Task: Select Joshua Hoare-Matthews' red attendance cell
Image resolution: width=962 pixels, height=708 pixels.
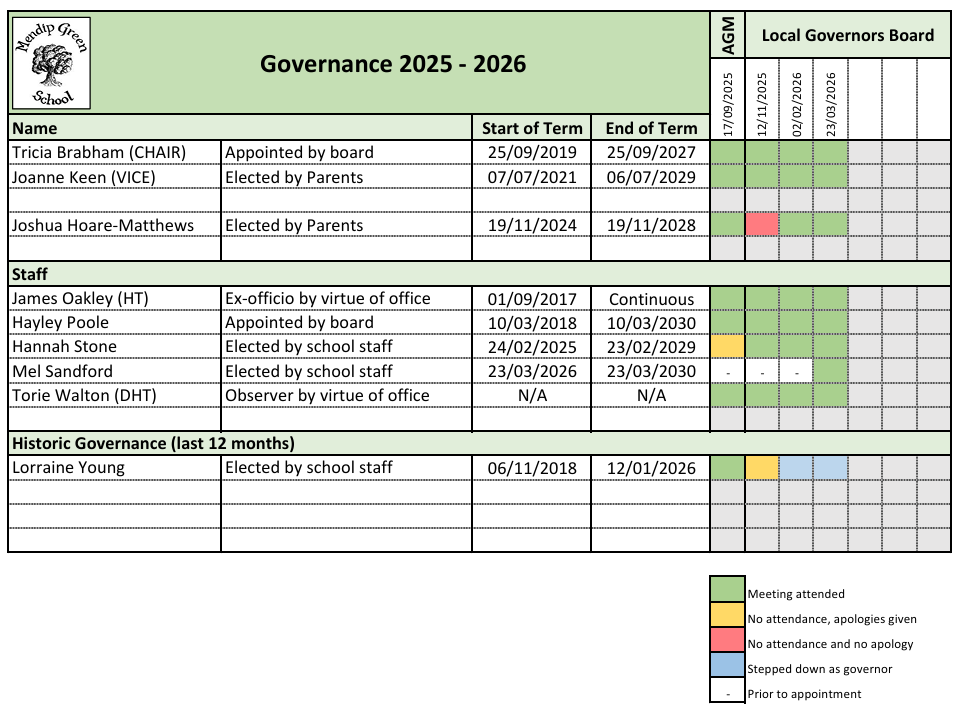Action: coord(762,225)
